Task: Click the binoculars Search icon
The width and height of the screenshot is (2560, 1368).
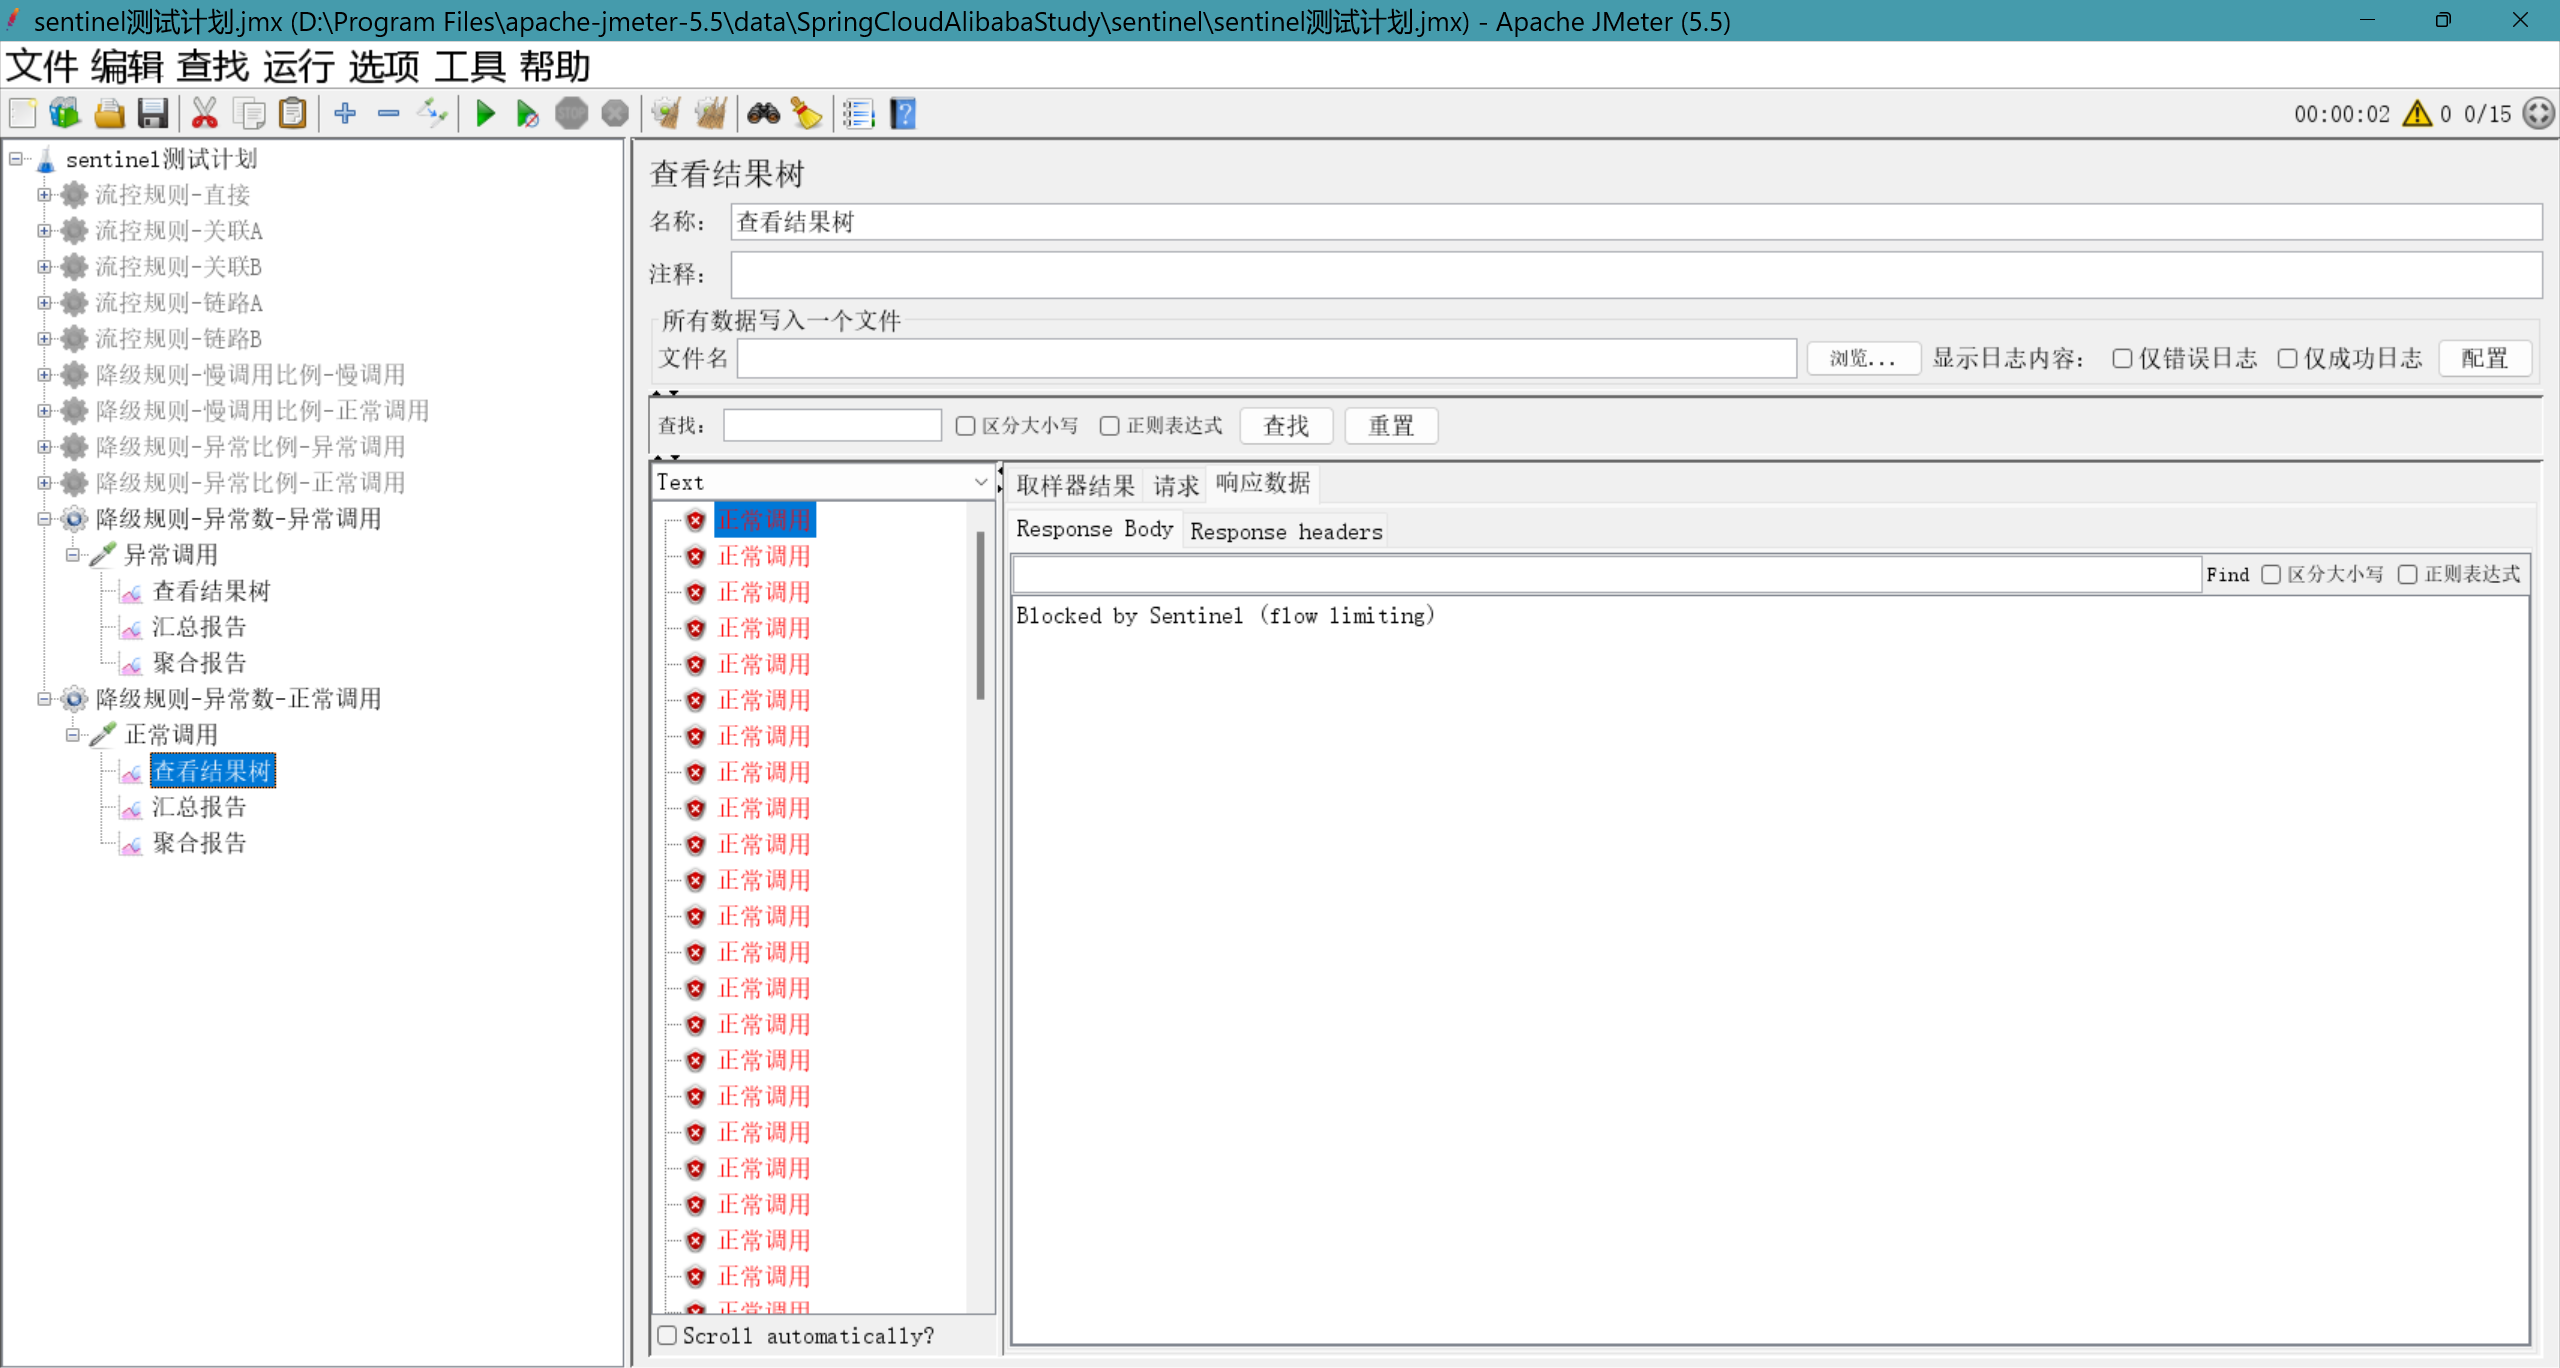Action: coord(763,114)
